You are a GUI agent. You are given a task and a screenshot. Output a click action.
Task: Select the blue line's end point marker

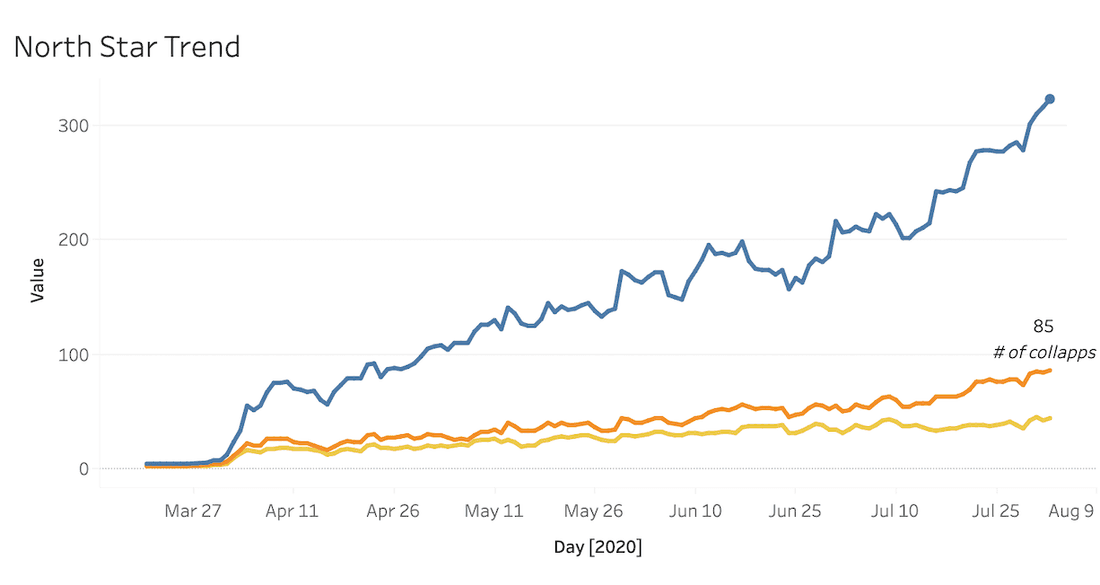pyautogui.click(x=1050, y=99)
